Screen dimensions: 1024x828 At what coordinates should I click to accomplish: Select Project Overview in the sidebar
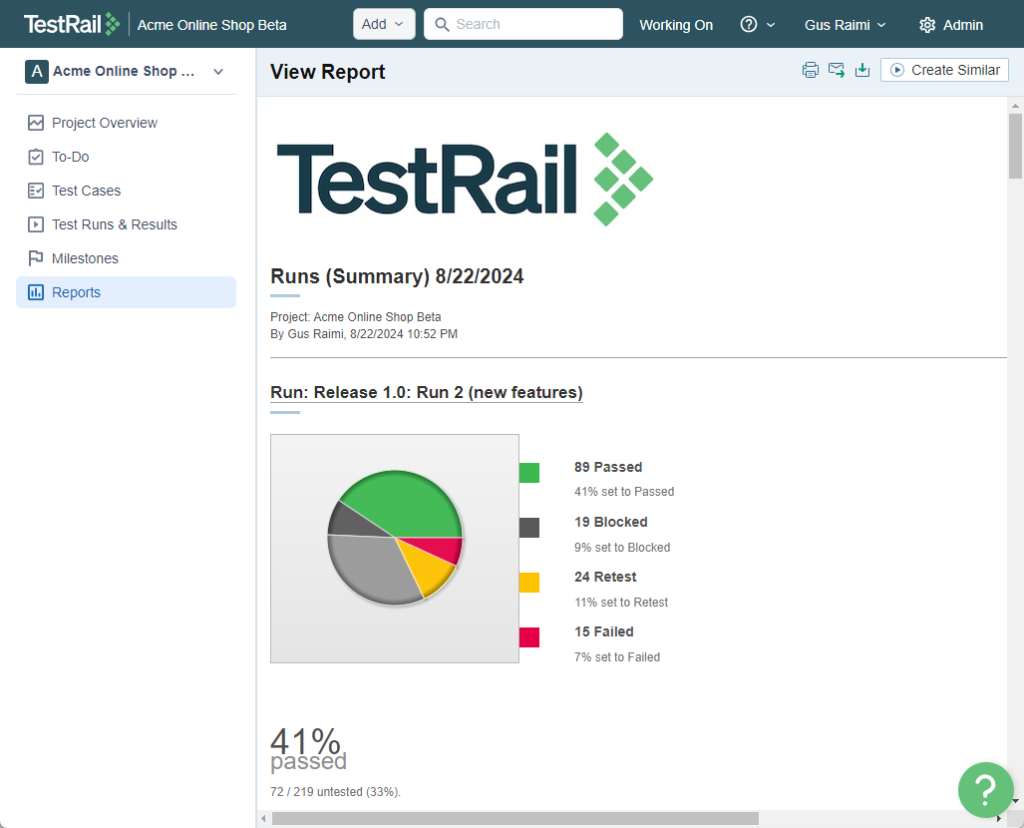point(35,122)
